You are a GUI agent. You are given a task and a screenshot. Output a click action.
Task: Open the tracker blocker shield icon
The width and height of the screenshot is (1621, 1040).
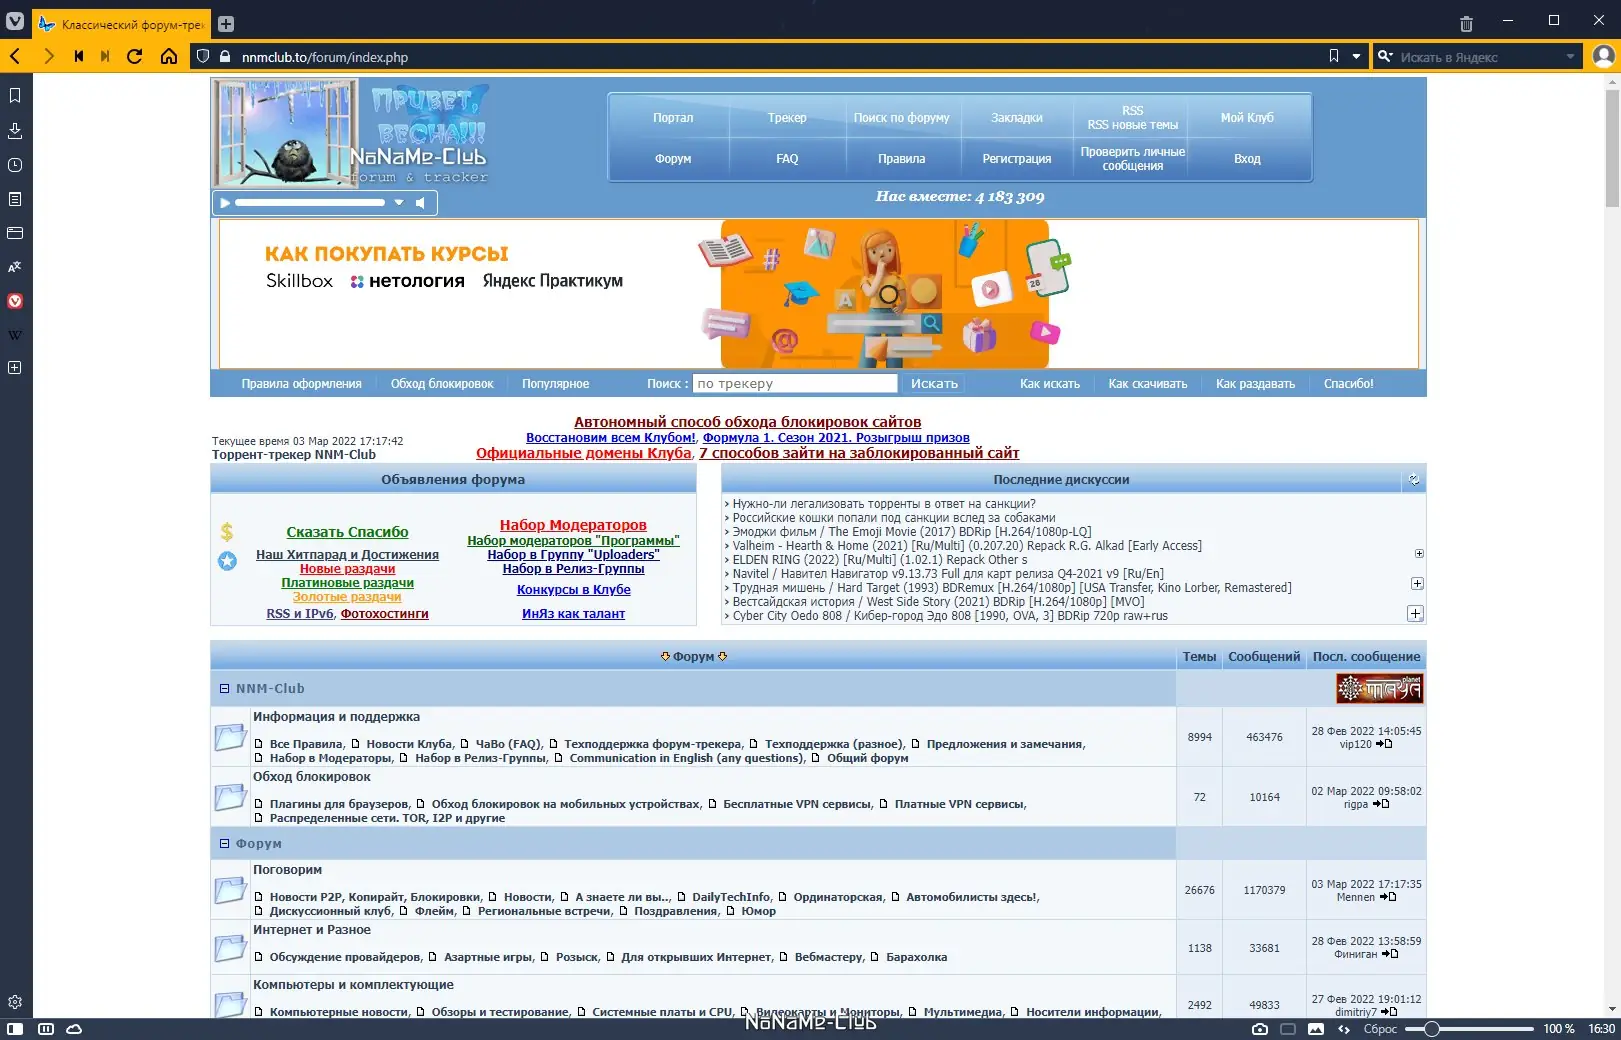click(x=203, y=57)
